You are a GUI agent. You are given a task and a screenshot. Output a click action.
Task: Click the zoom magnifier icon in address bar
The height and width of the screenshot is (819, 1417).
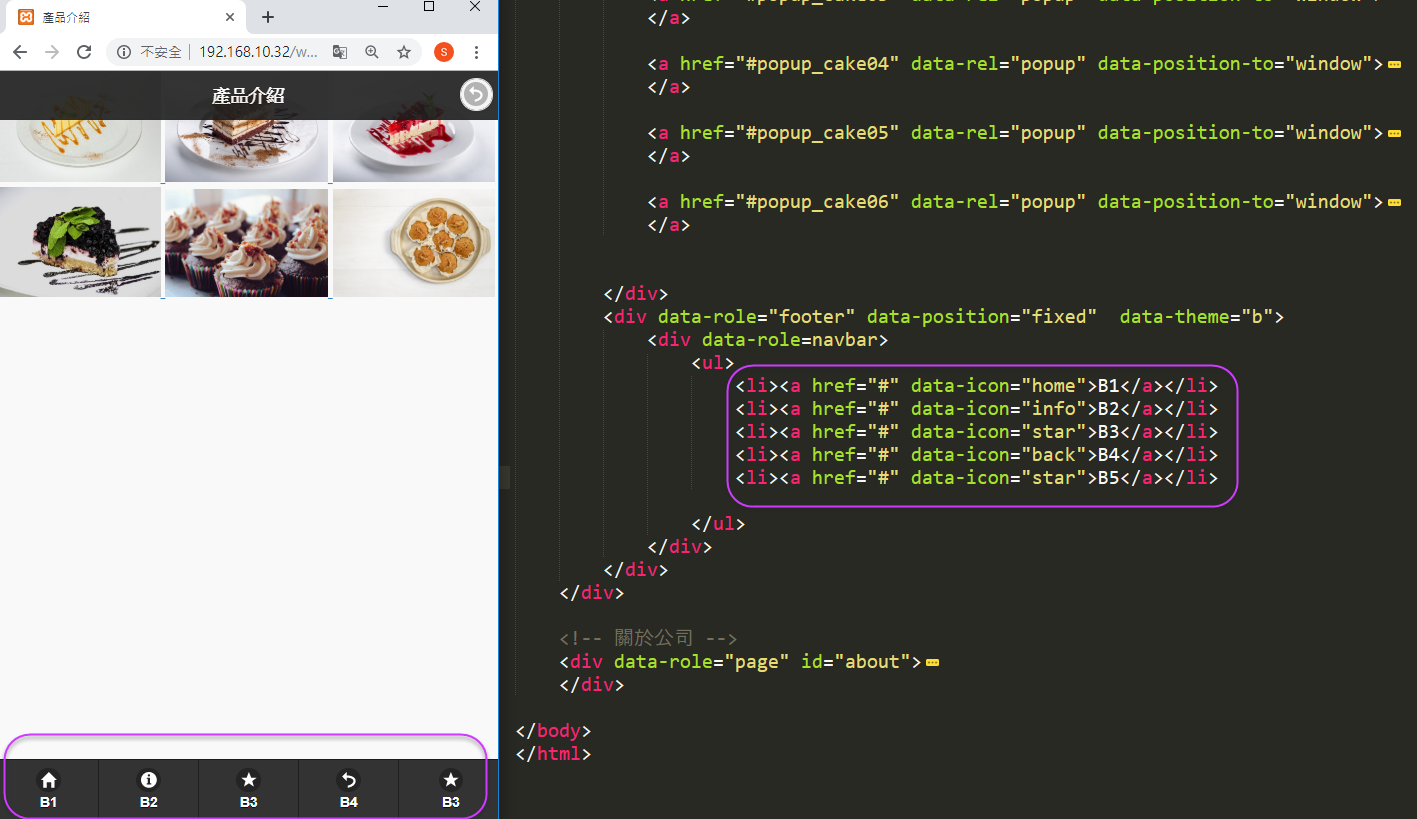click(x=372, y=52)
